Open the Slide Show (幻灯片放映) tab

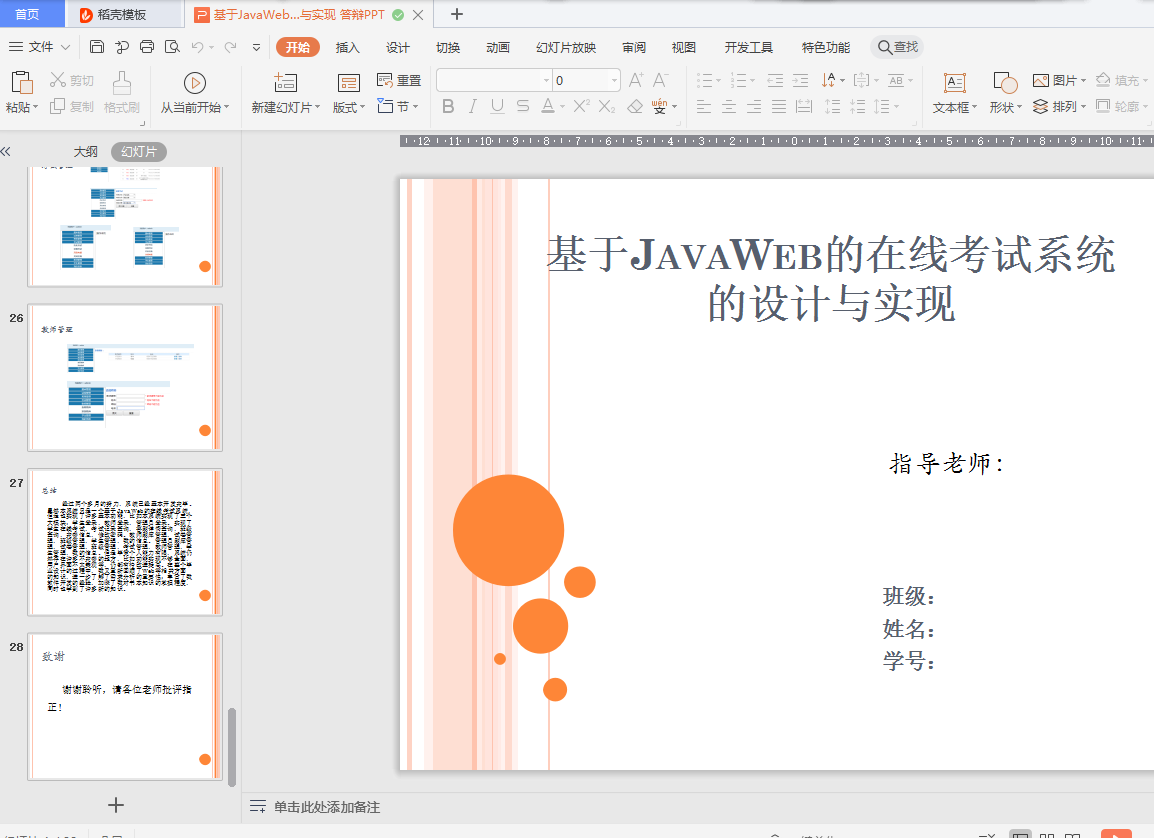click(566, 47)
